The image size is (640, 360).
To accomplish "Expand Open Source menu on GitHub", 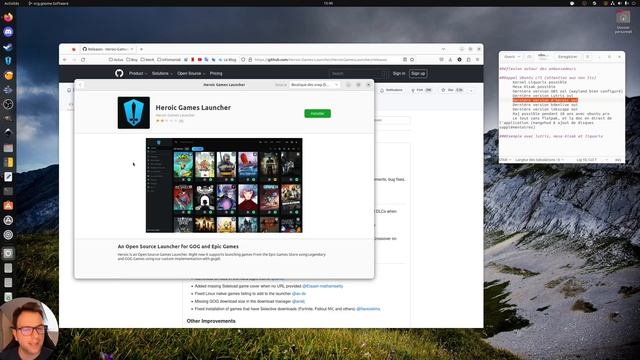I will (x=191, y=73).
